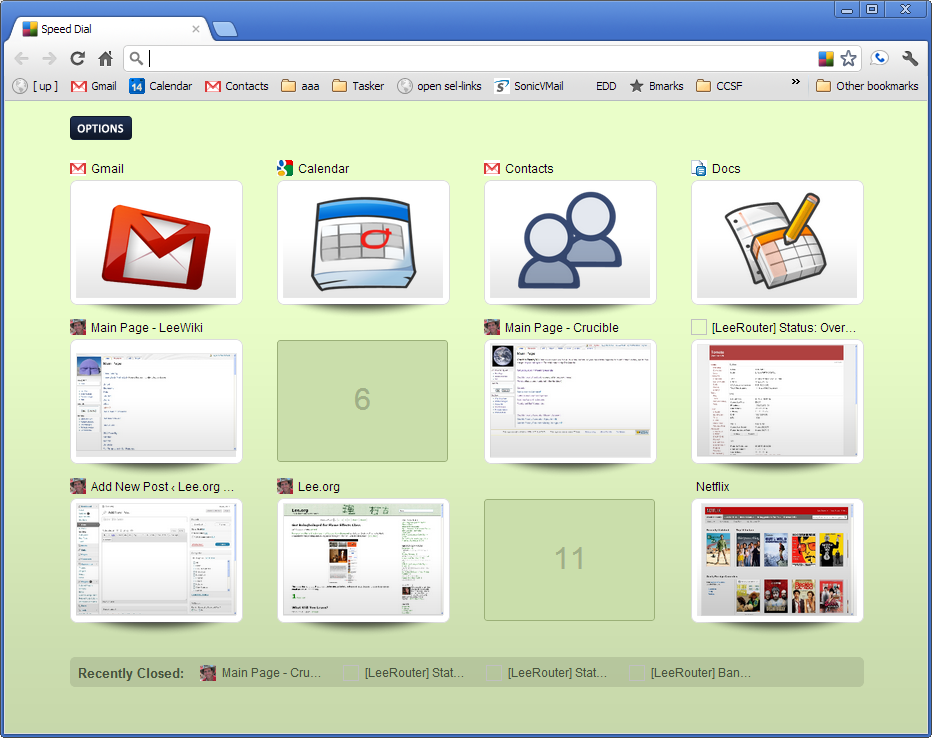
Task: Click the Speed Dial extension icon in address bar
Action: [x=826, y=58]
